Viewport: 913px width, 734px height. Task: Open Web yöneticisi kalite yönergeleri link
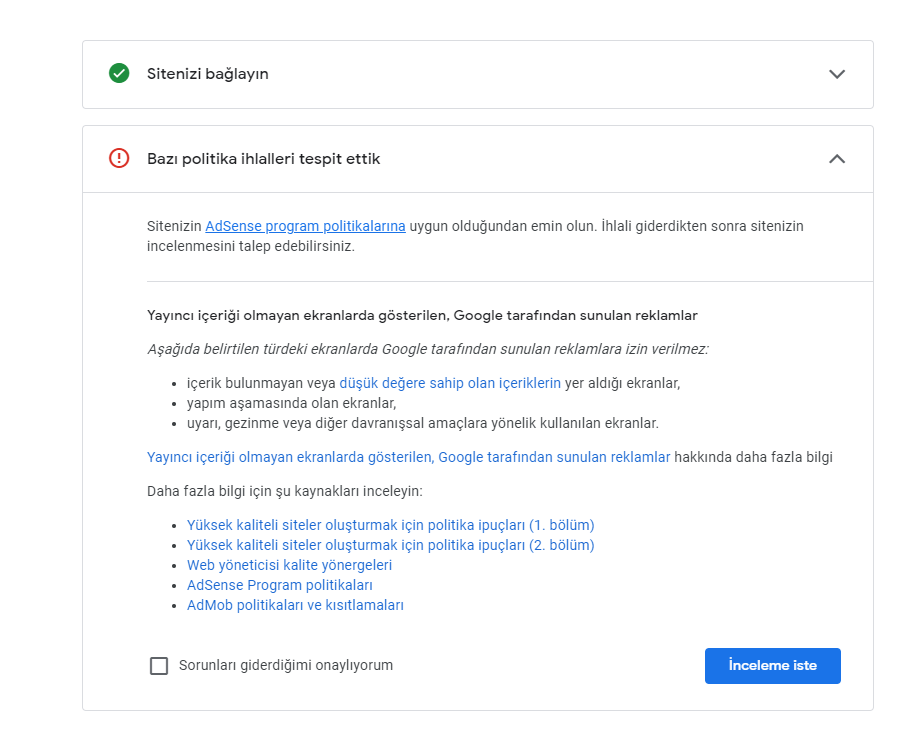pos(289,565)
